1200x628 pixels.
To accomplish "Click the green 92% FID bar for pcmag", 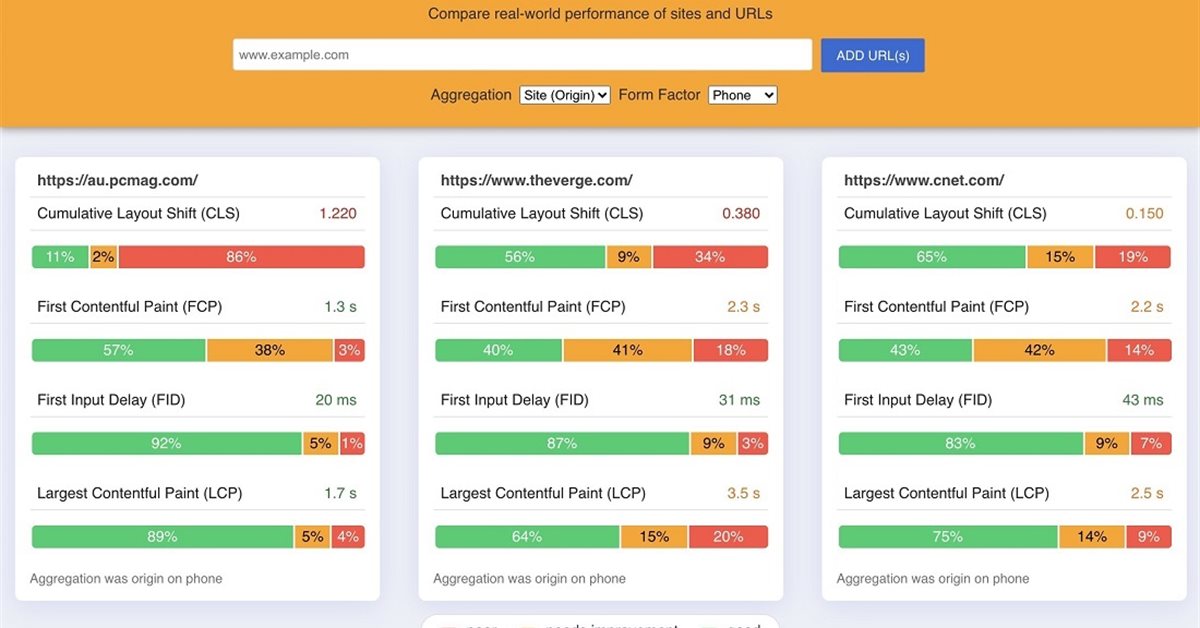I will pyautogui.click(x=166, y=444).
